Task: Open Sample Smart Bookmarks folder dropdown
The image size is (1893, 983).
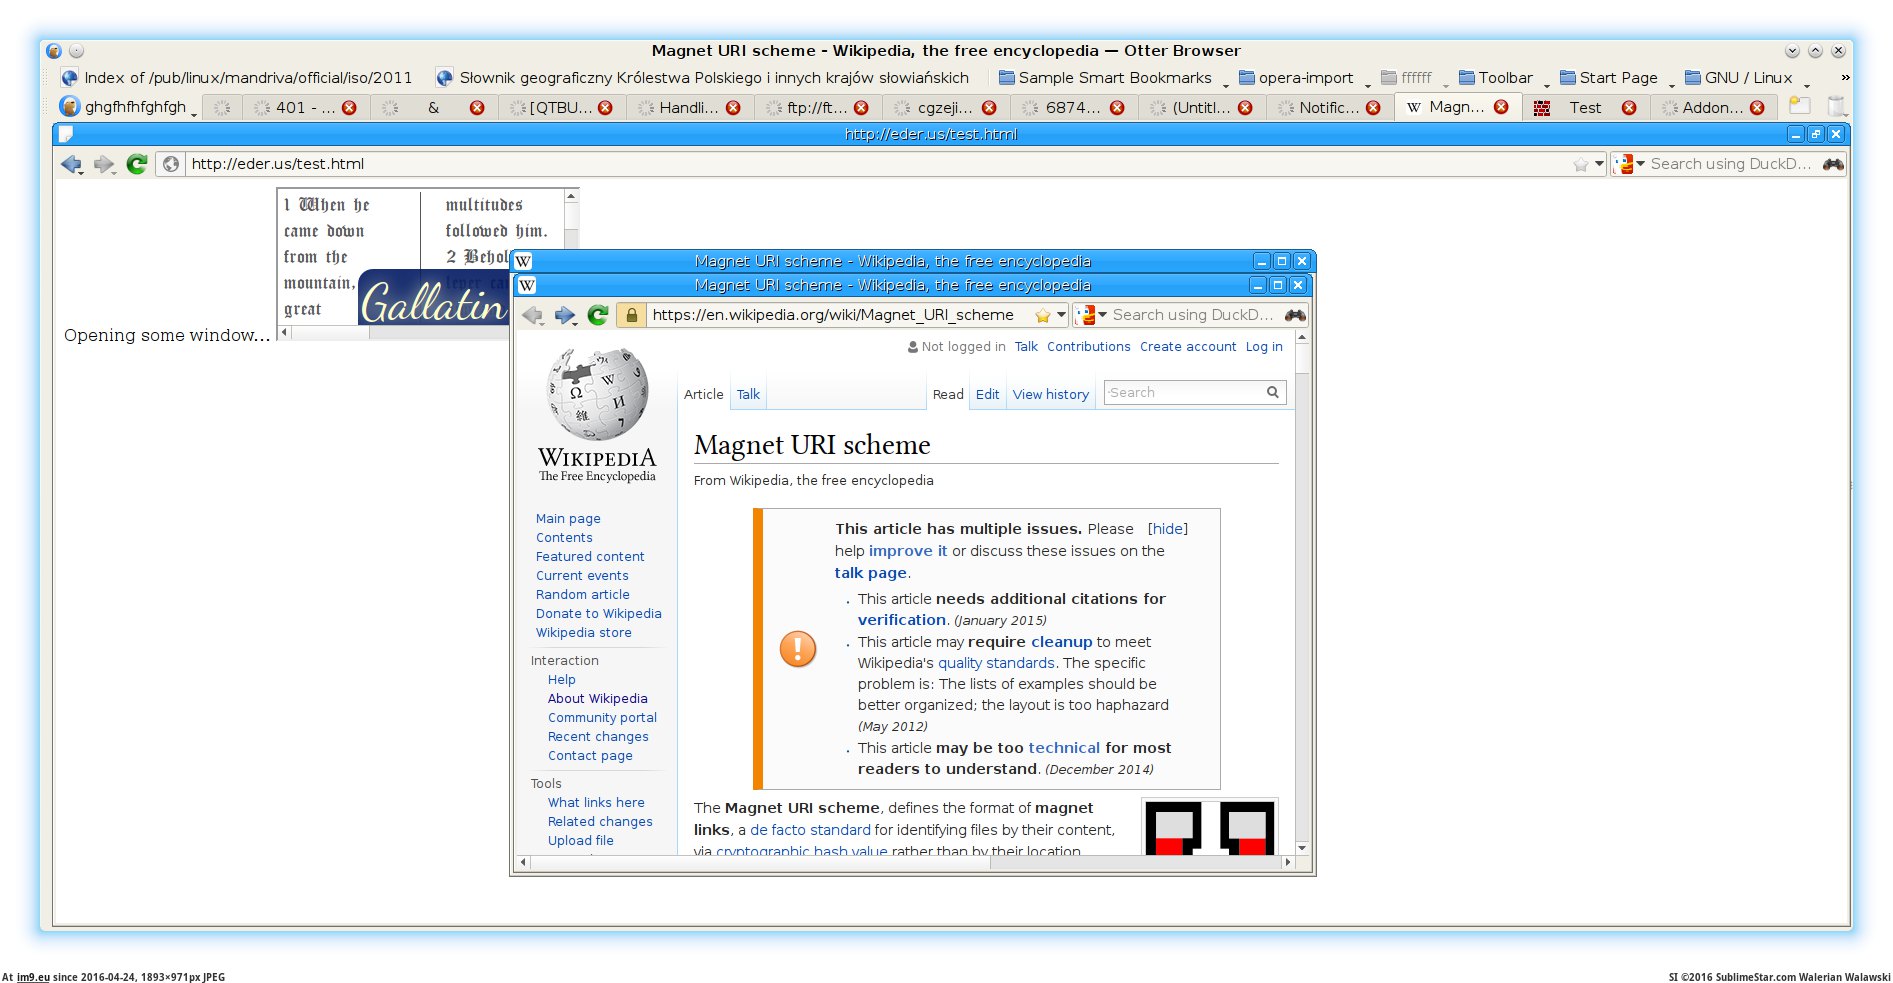Action: click(1113, 78)
